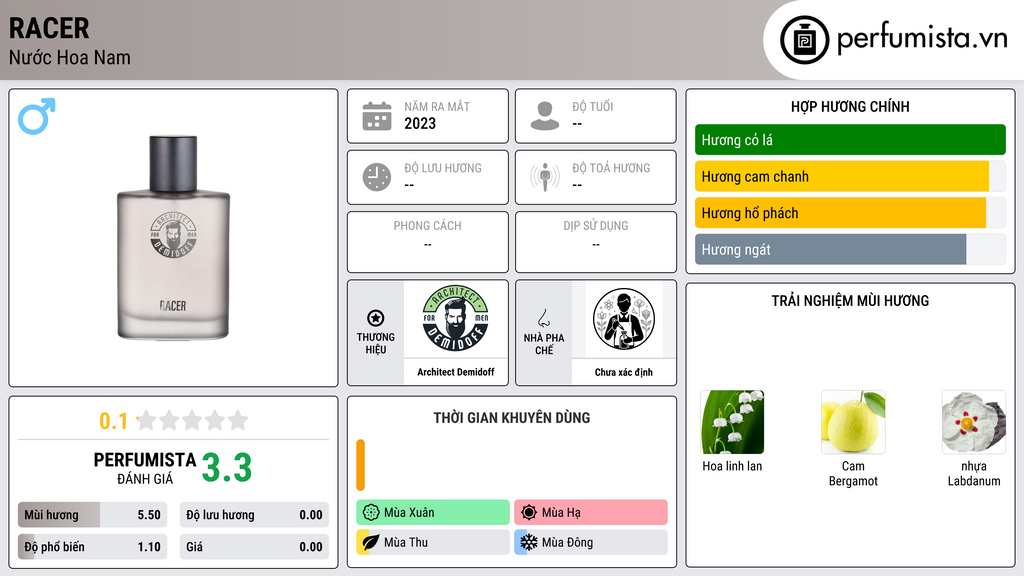Image resolution: width=1024 pixels, height=576 pixels.
Task: Open the nhựa Labdanum note image
Action: pos(974,422)
